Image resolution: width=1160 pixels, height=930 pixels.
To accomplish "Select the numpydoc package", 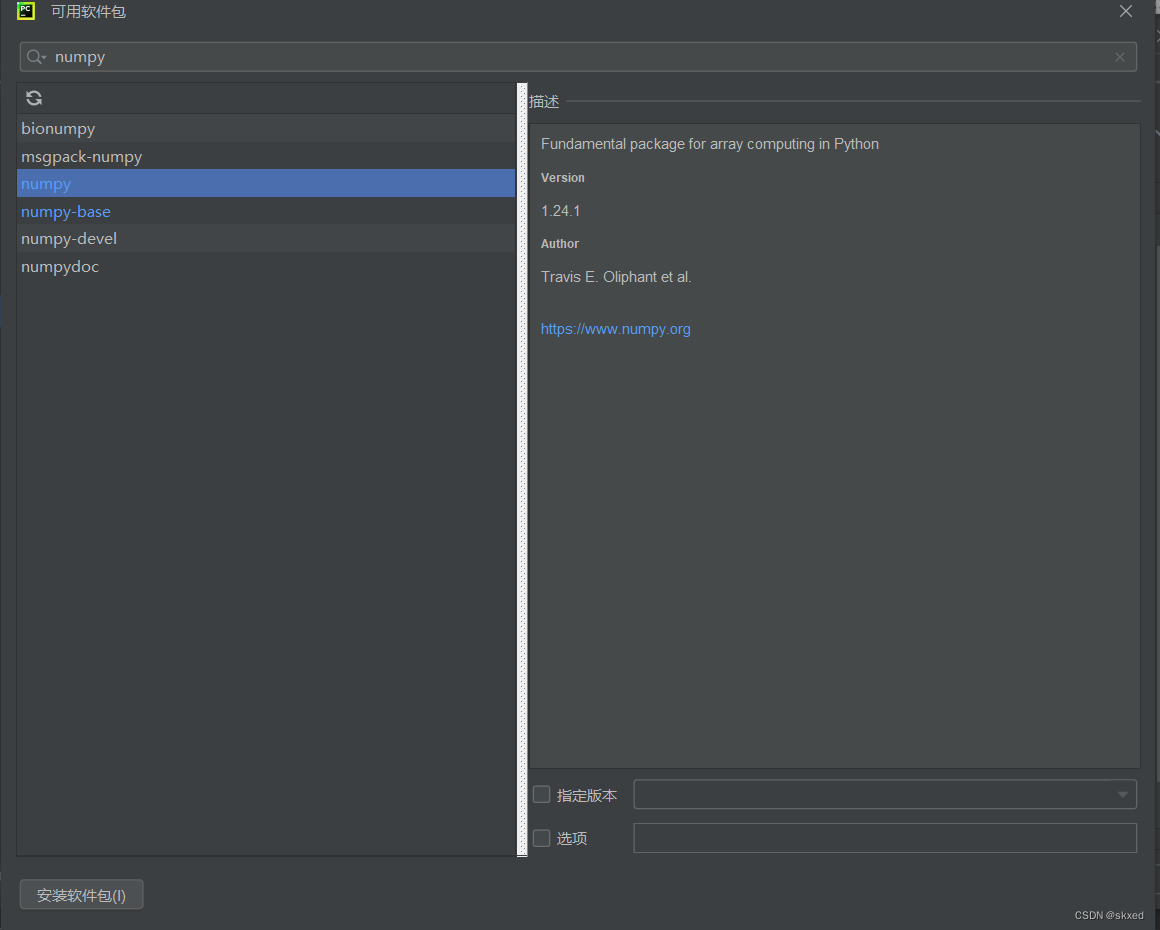I will click(x=266, y=266).
